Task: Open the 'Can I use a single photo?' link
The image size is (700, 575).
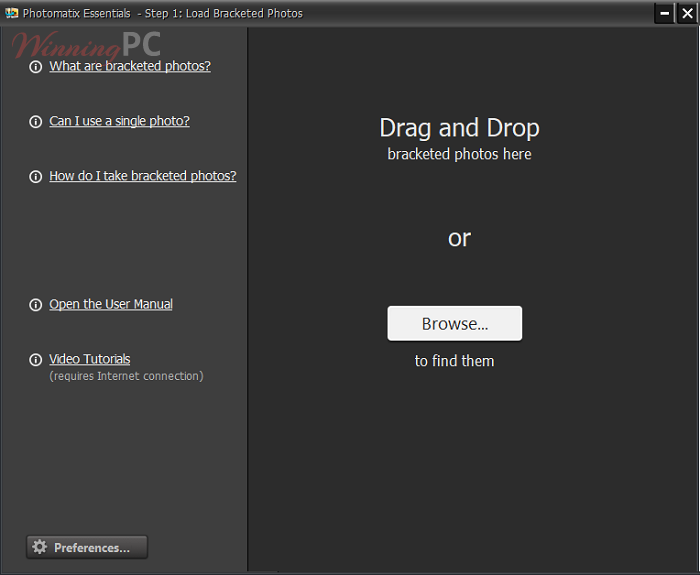Action: point(119,121)
